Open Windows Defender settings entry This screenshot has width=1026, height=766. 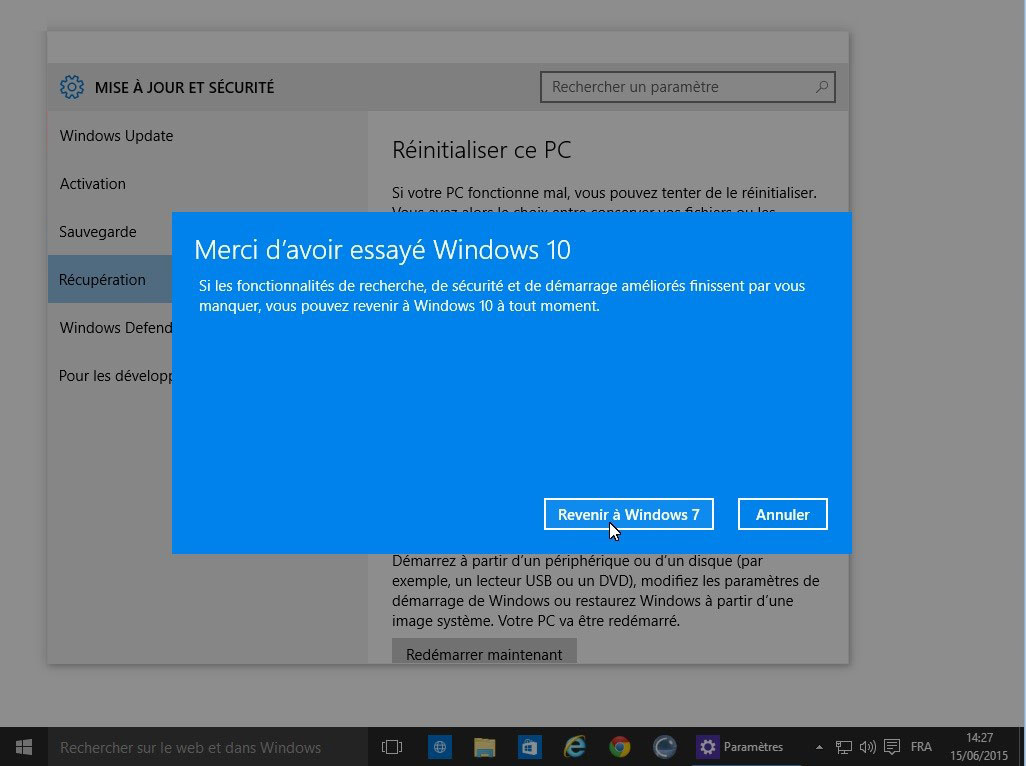[x=116, y=328]
